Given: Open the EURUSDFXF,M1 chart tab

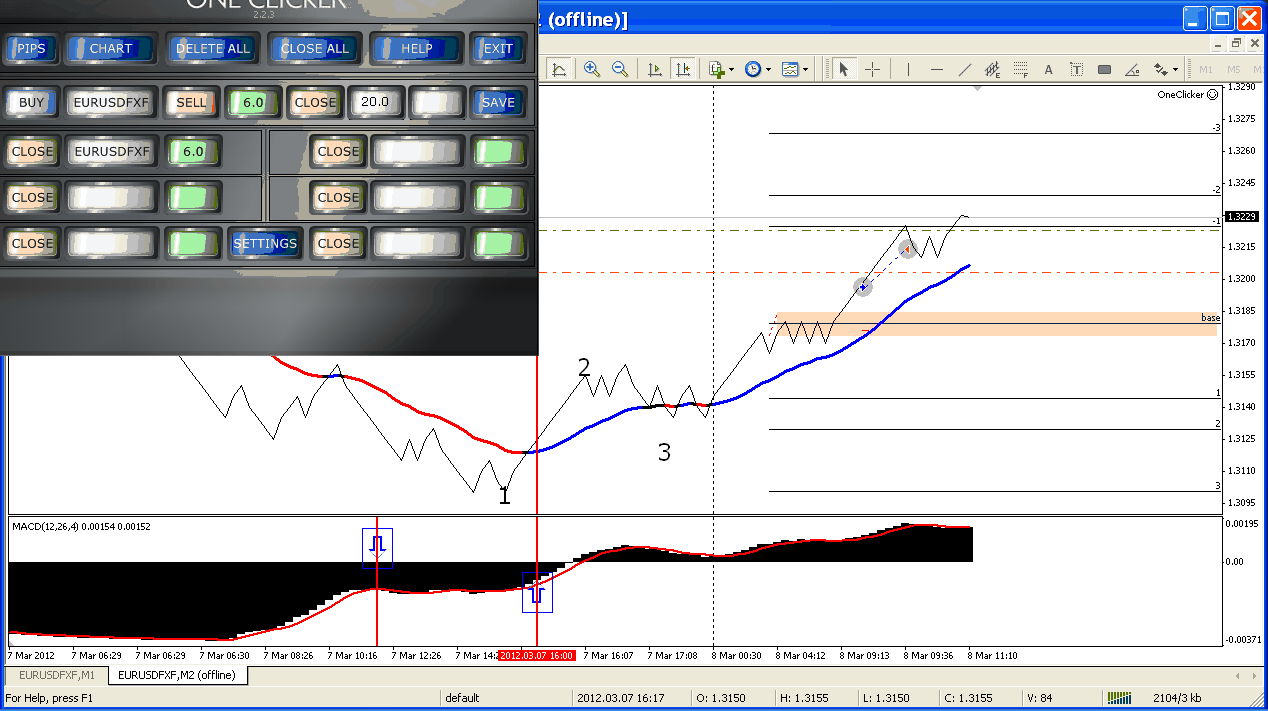Looking at the screenshot, I should point(56,675).
